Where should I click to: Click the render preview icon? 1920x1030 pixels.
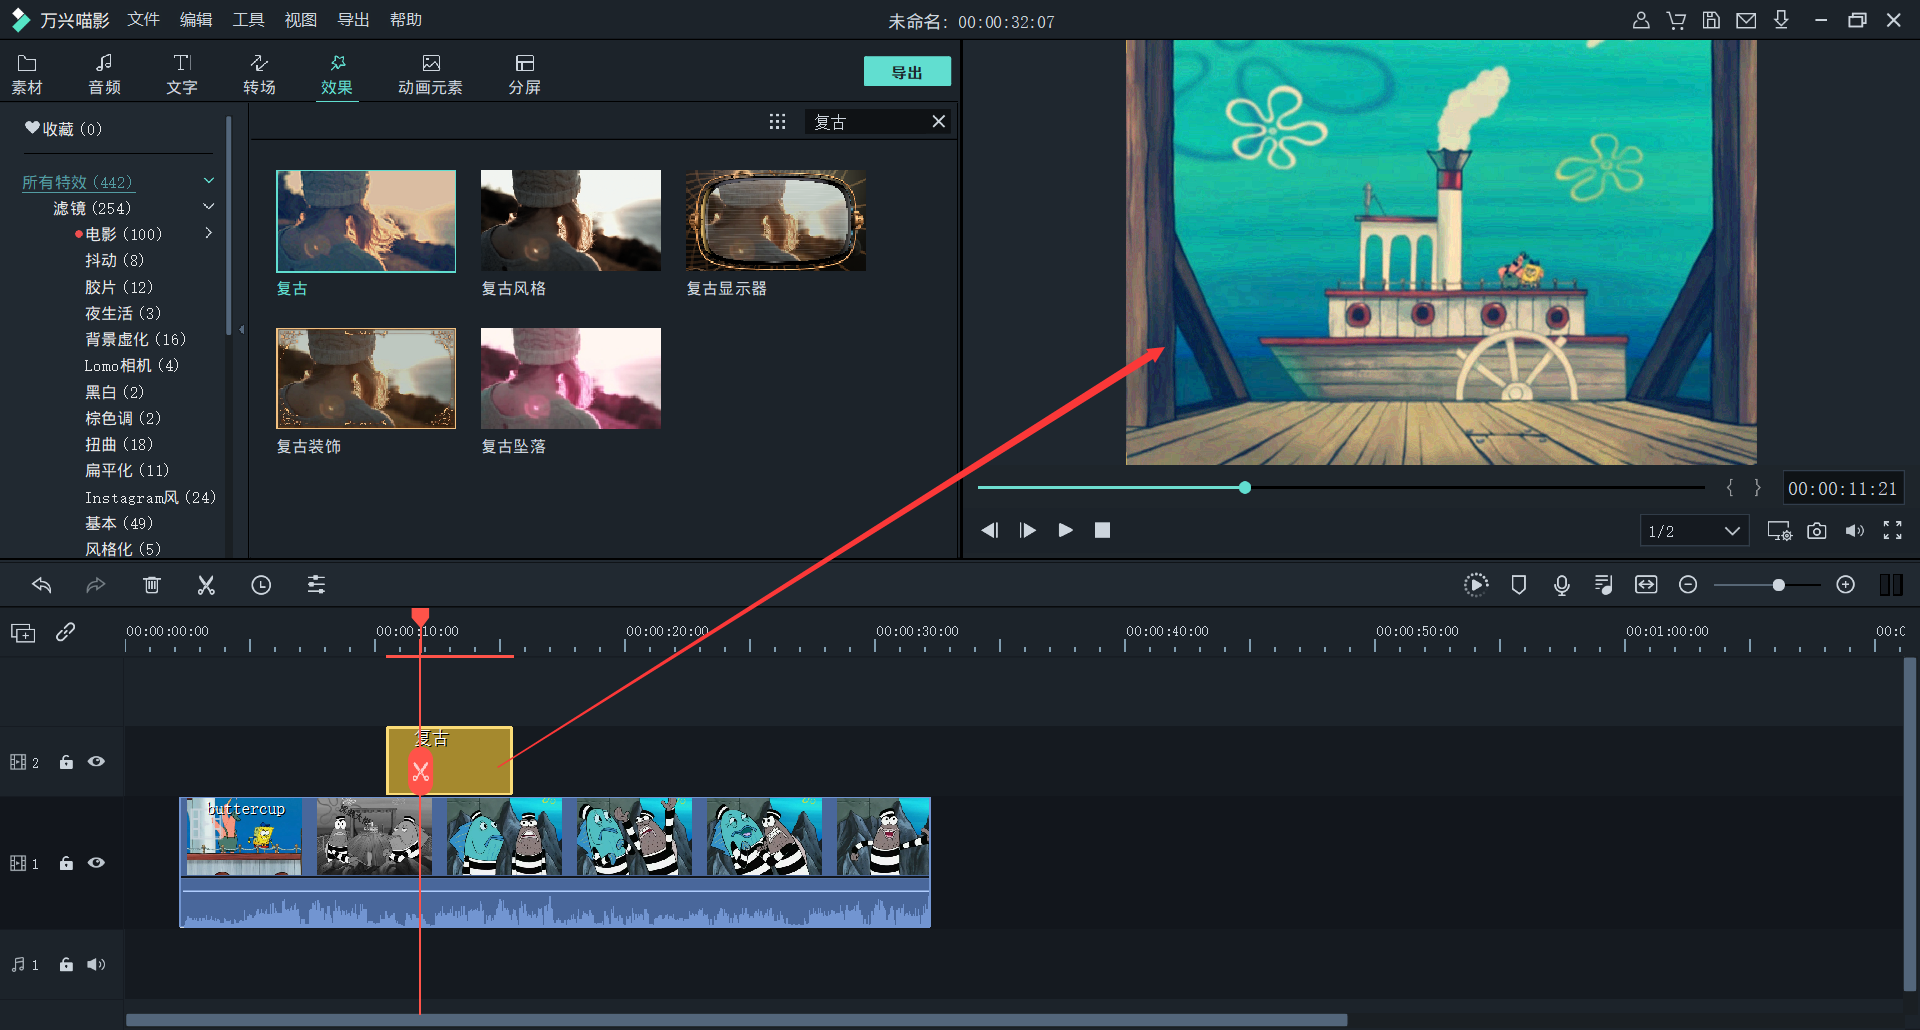pos(1476,585)
